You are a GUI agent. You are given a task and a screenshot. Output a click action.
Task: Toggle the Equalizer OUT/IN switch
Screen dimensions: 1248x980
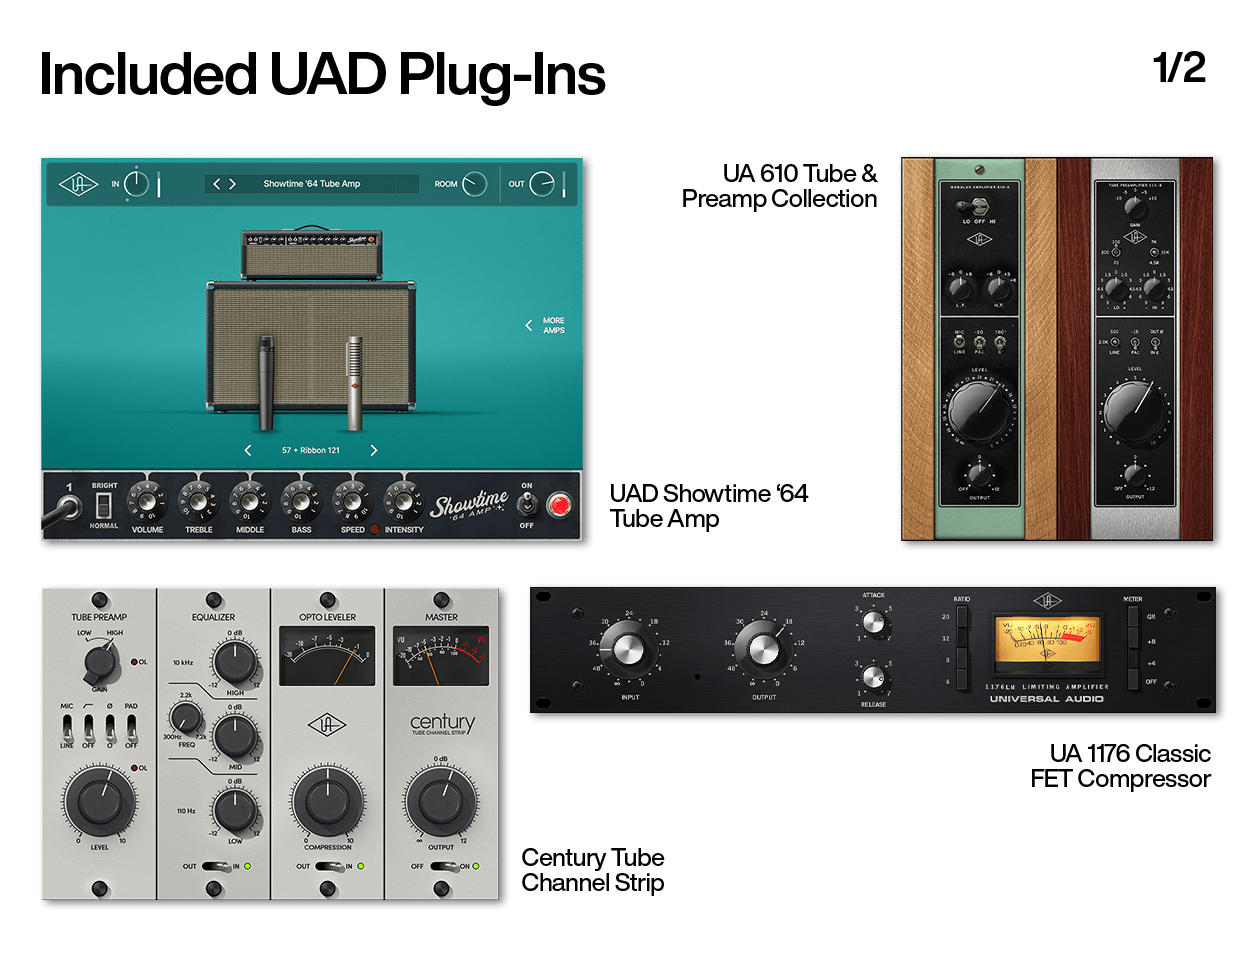(216, 867)
